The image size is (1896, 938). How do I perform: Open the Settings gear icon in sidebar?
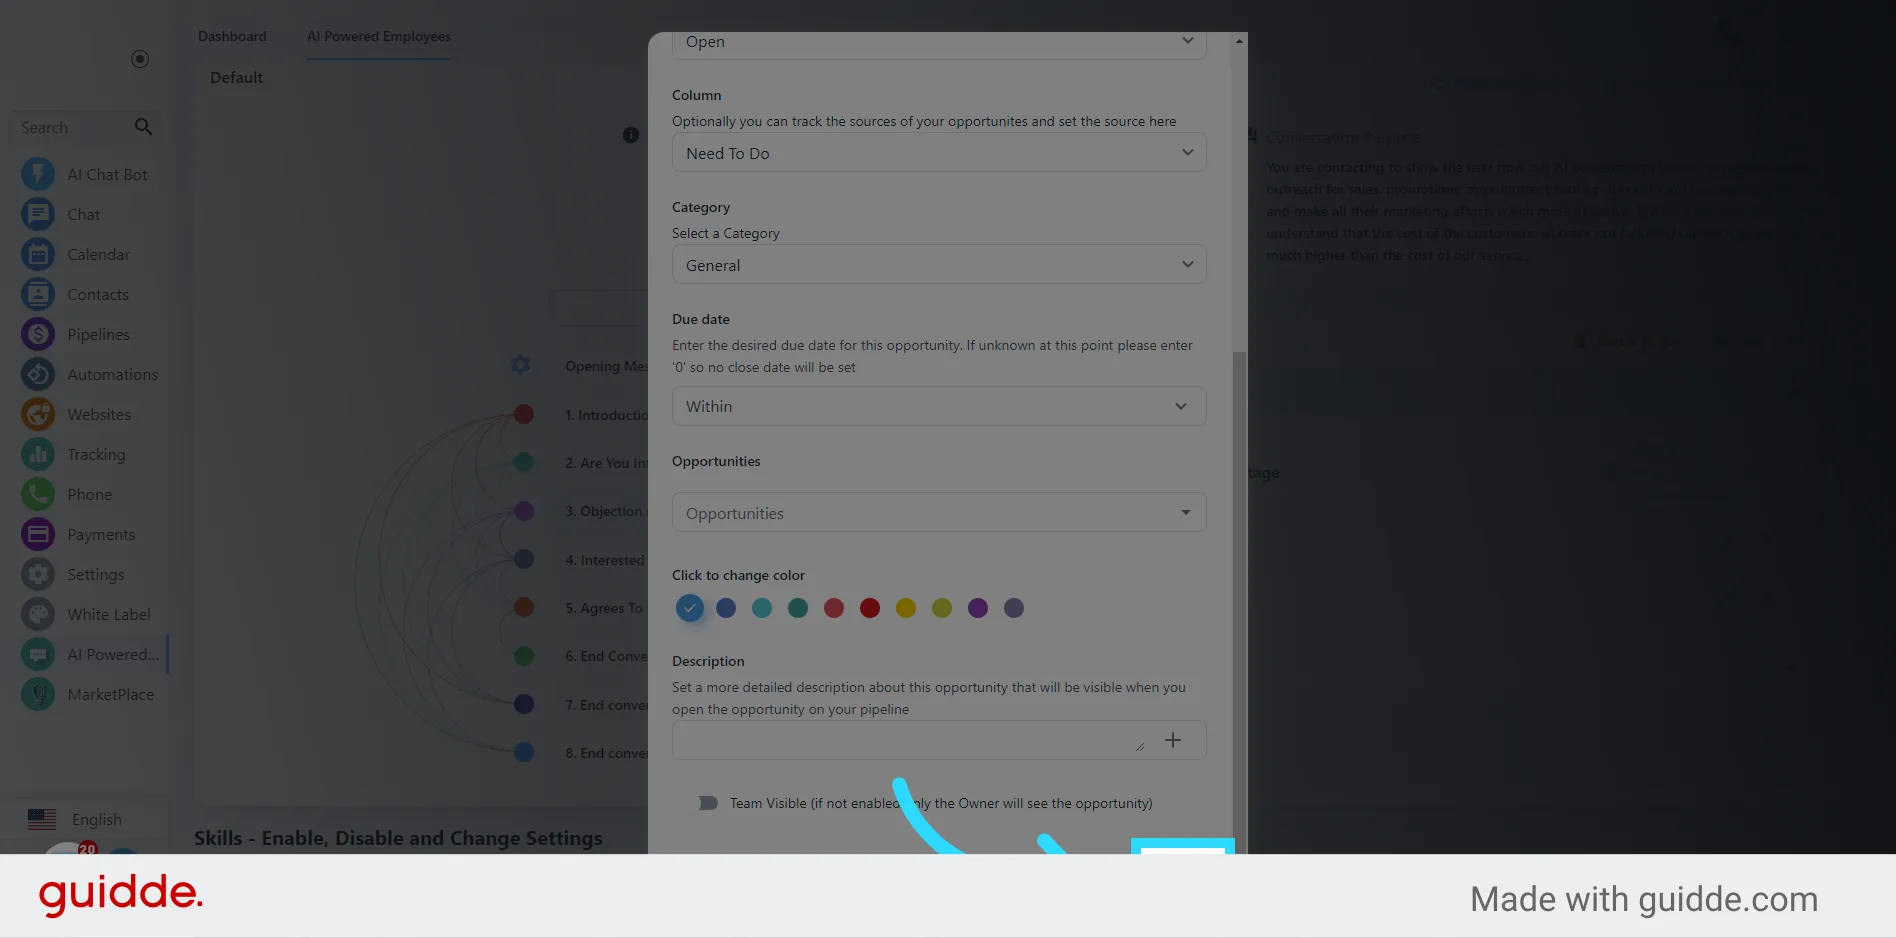[38, 574]
